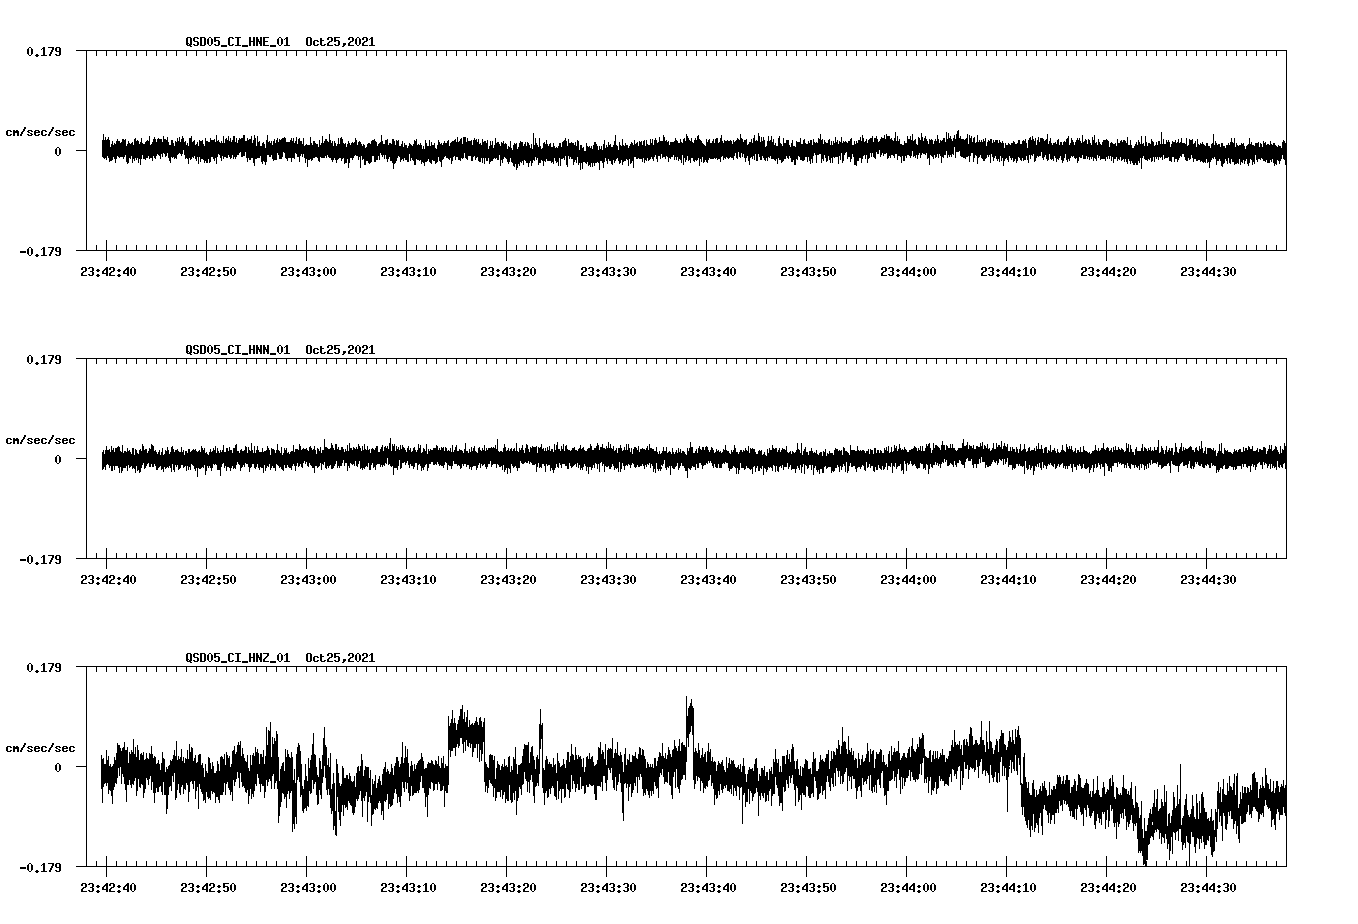This screenshot has height=924, width=1358.
Task: Click the 23:44:20 time label under HNN plot
Action: click(x=1108, y=579)
